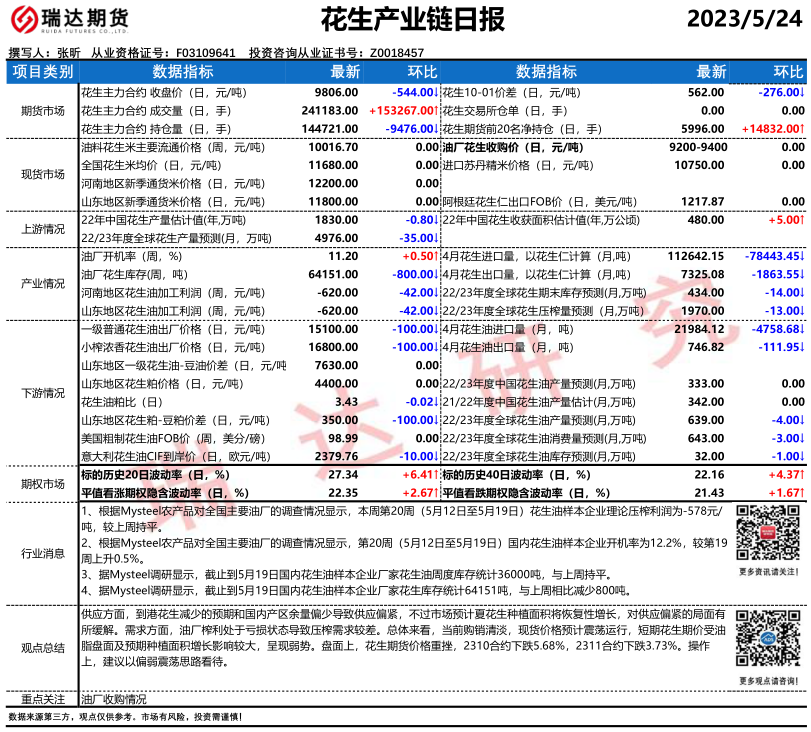Click the +153267.00 volume change value
Image resolution: width=811 pixels, height=732 pixels.
pyautogui.click(x=402, y=110)
